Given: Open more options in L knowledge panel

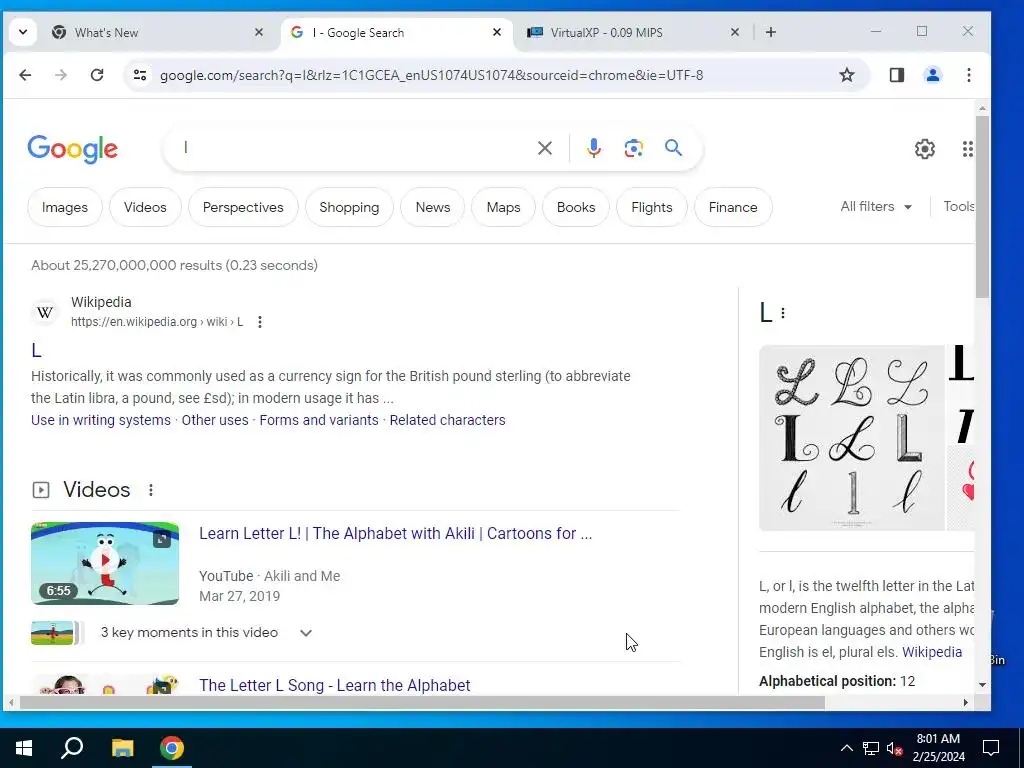Looking at the screenshot, I should click(783, 313).
